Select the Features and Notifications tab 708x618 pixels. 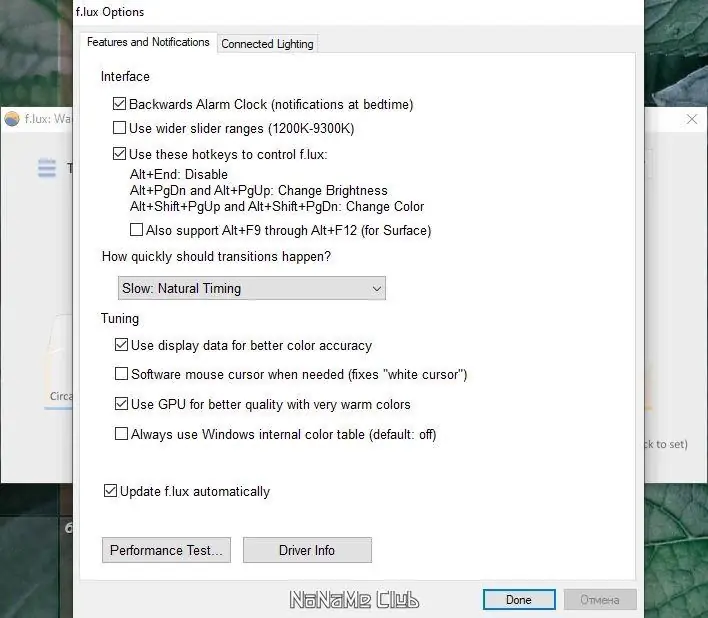(148, 42)
